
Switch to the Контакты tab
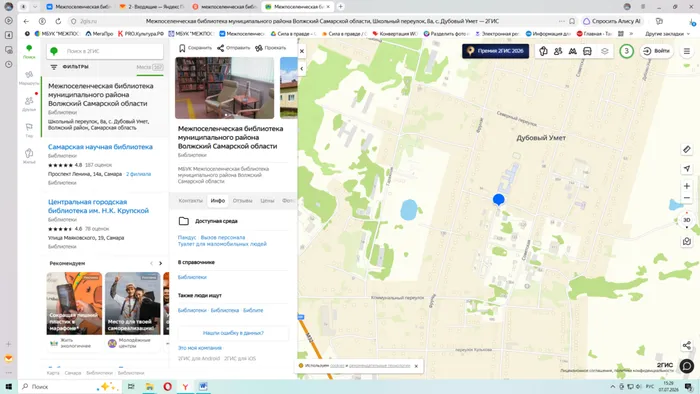tap(191, 201)
